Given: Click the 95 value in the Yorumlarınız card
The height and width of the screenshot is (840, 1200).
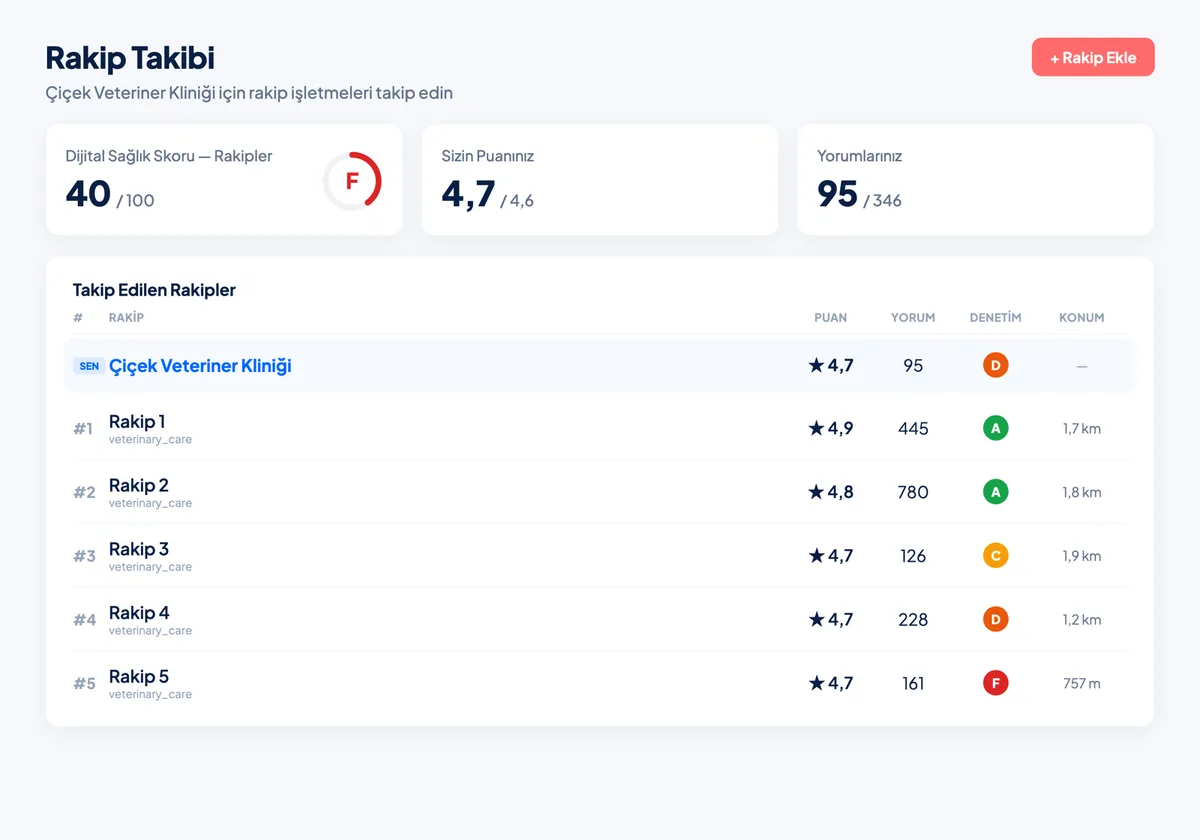Looking at the screenshot, I should 837,193.
